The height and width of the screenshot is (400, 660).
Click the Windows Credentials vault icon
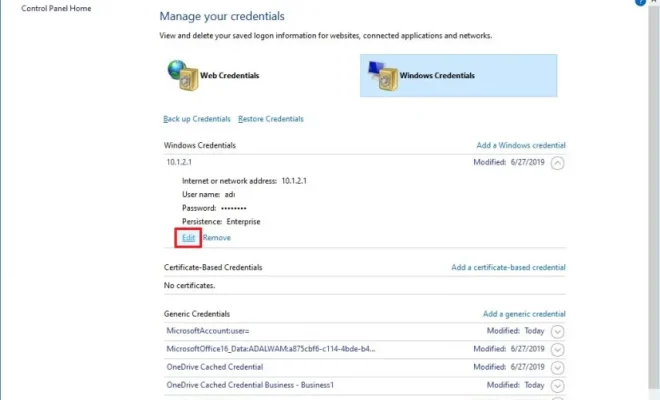point(380,74)
